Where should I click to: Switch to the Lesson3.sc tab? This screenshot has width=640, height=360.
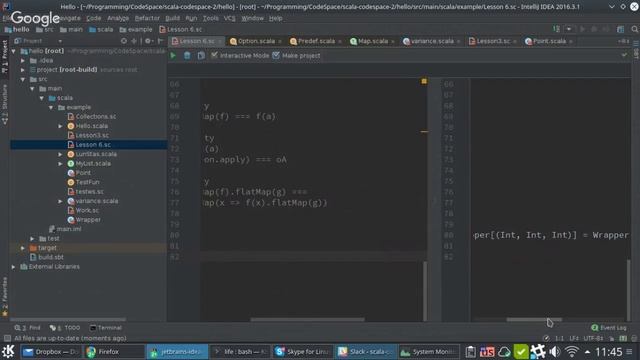coord(493,41)
